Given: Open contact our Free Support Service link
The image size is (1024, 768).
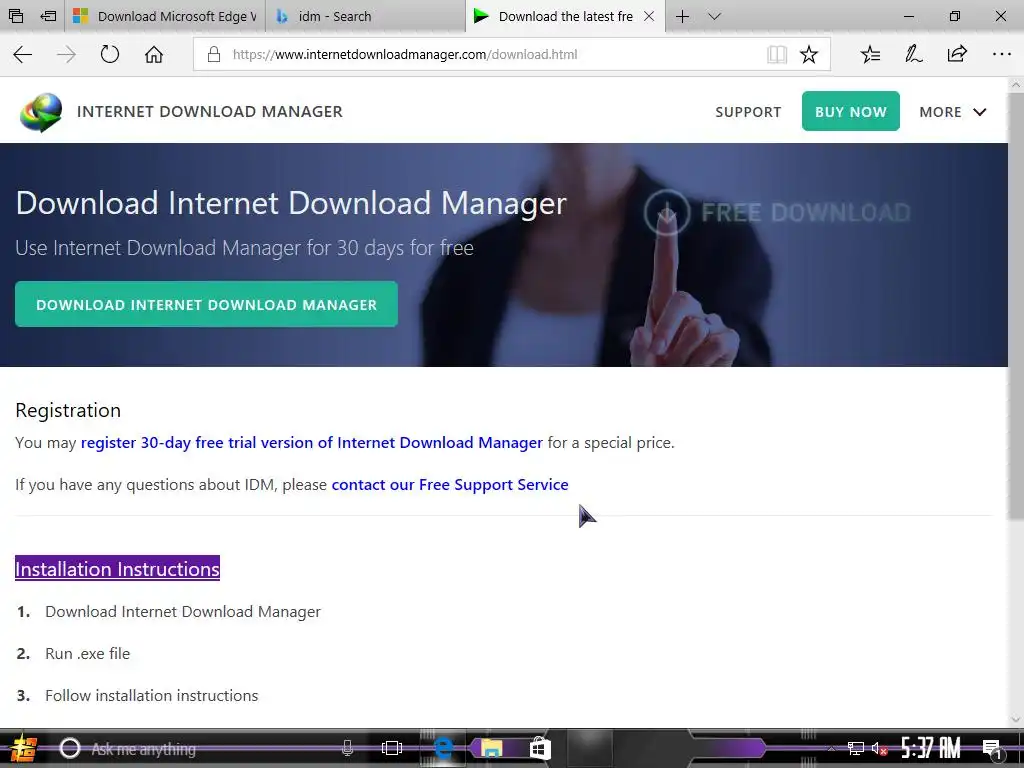Looking at the screenshot, I should point(450,485).
